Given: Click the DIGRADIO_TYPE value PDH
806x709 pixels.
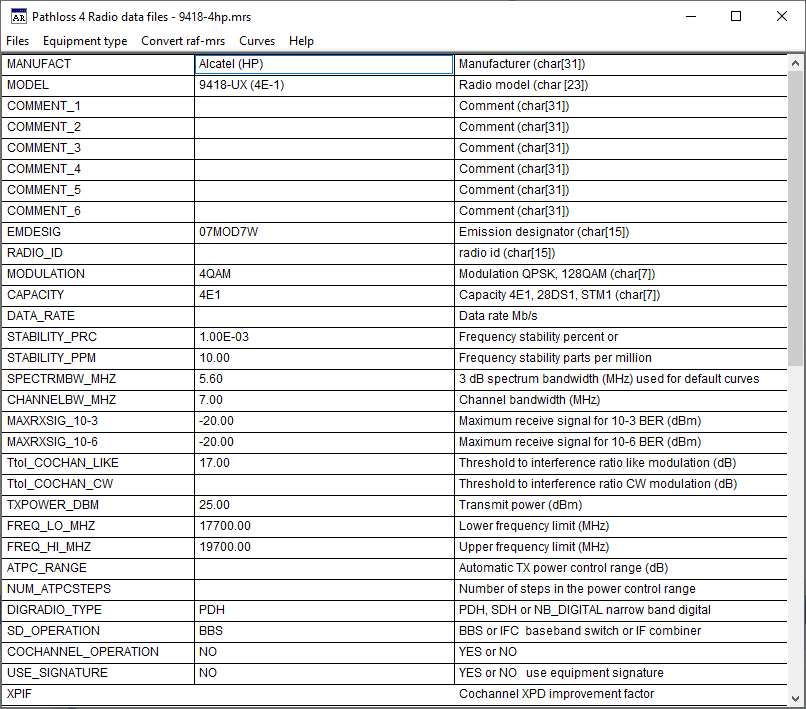Looking at the screenshot, I should click(324, 610).
